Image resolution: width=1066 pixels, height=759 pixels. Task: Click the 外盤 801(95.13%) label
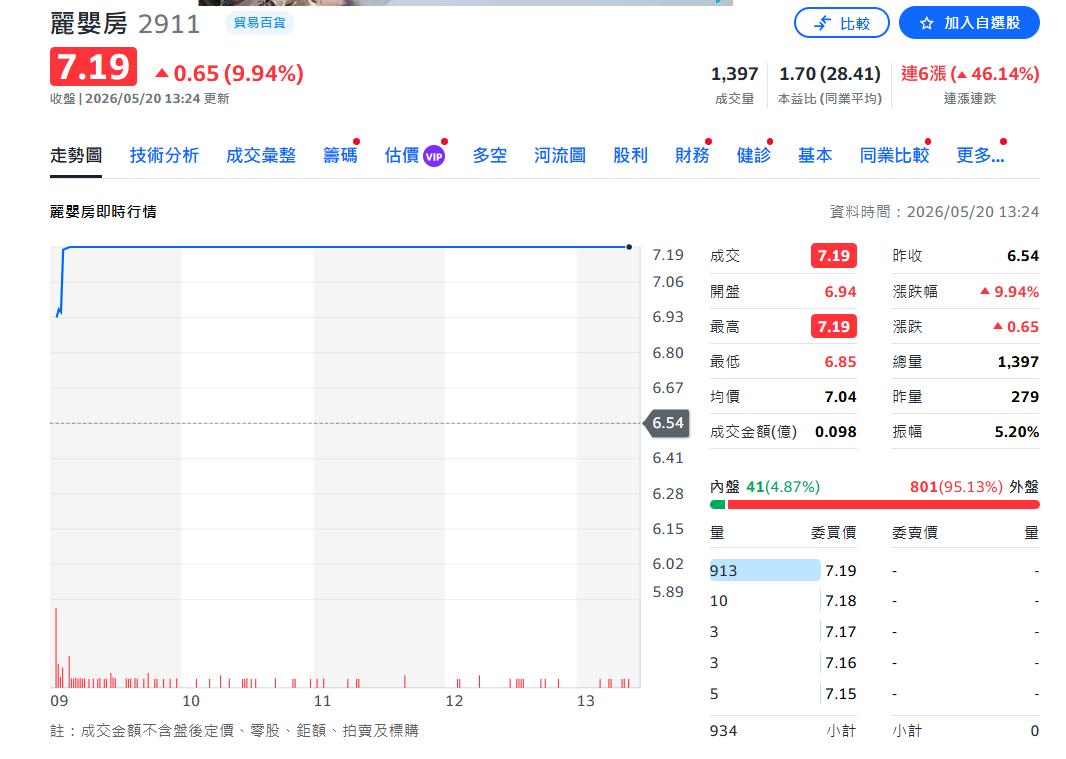(x=974, y=487)
